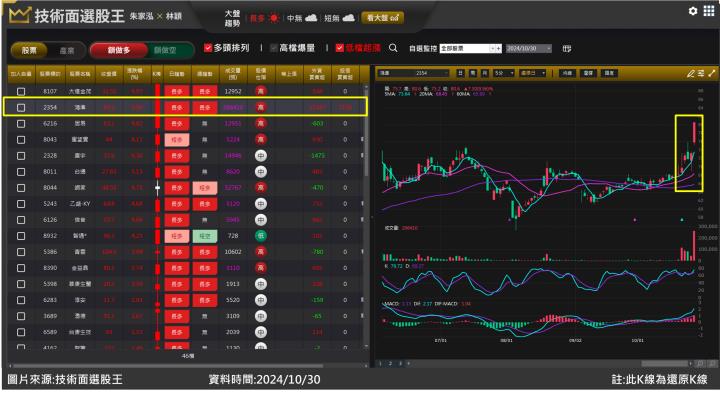Click the 長多 sun trend icon
Screen dimensions: 720x393
coord(274,18)
